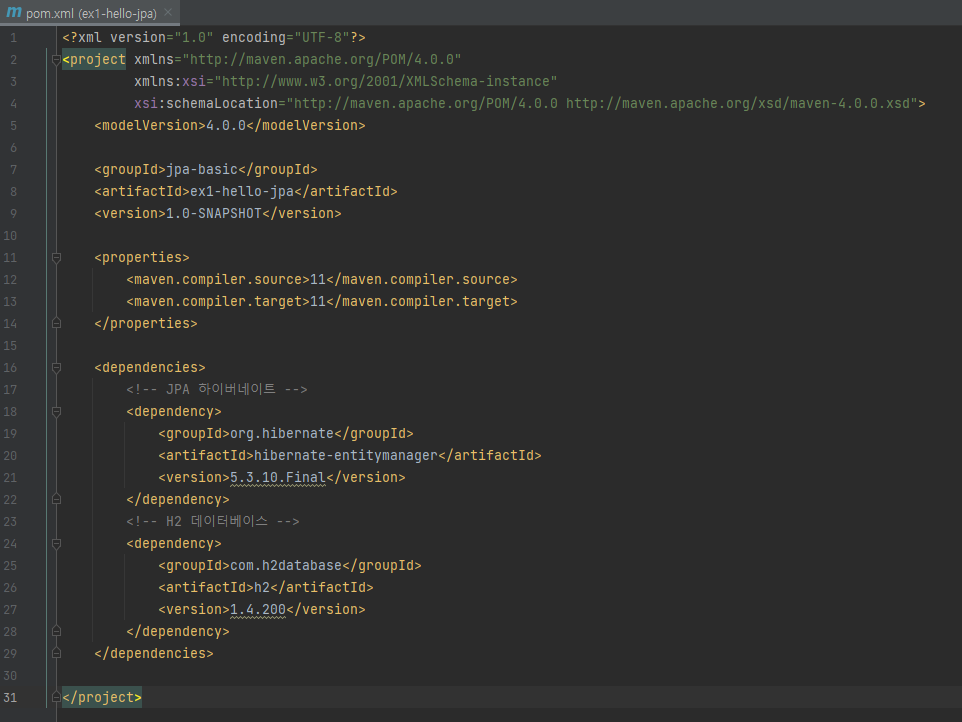Click the org.hibernate groupId value
The width and height of the screenshot is (962, 722).
pyautogui.click(x=282, y=434)
